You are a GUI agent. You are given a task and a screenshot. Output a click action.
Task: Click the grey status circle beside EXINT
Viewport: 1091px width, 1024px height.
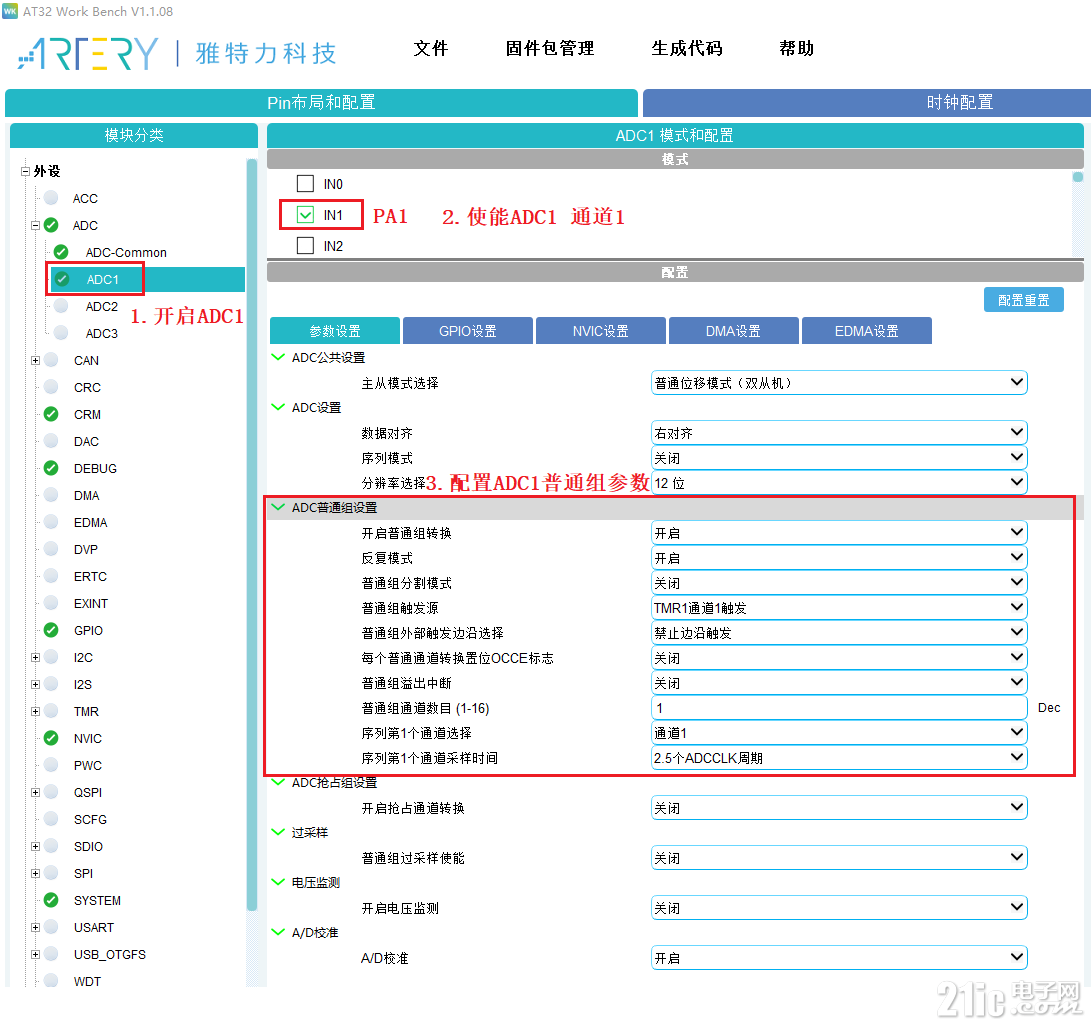click(x=51, y=603)
